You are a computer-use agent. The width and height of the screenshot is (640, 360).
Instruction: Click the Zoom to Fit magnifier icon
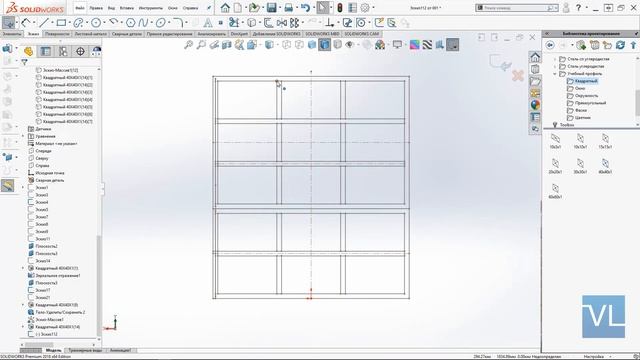pyautogui.click(x=188, y=45)
